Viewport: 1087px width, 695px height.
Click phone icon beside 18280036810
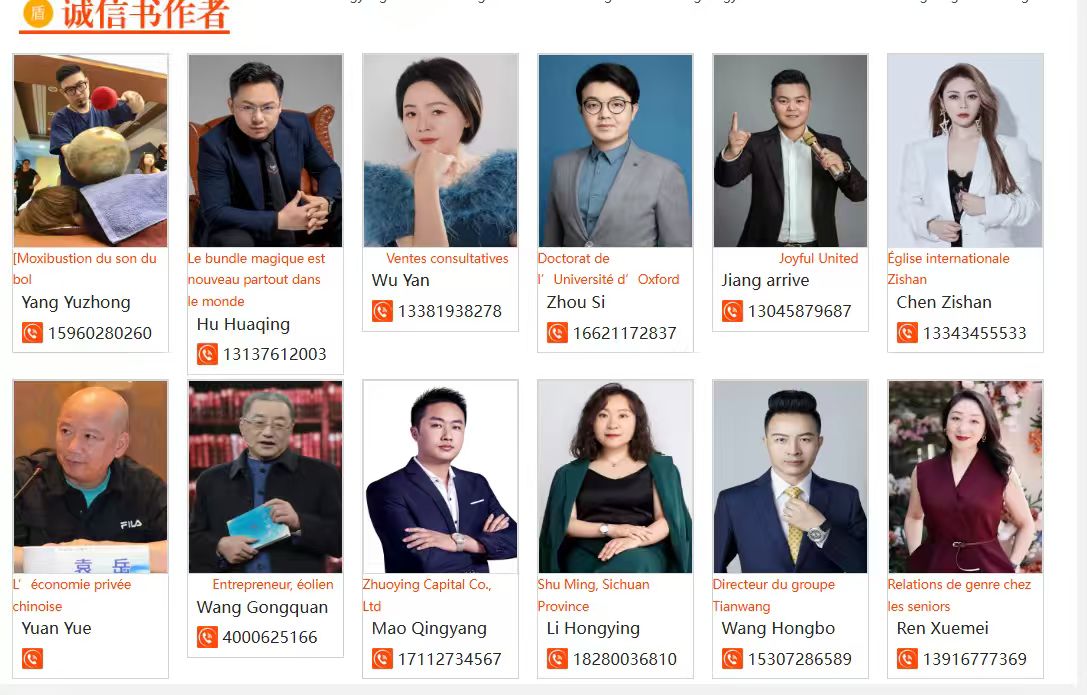(x=557, y=658)
